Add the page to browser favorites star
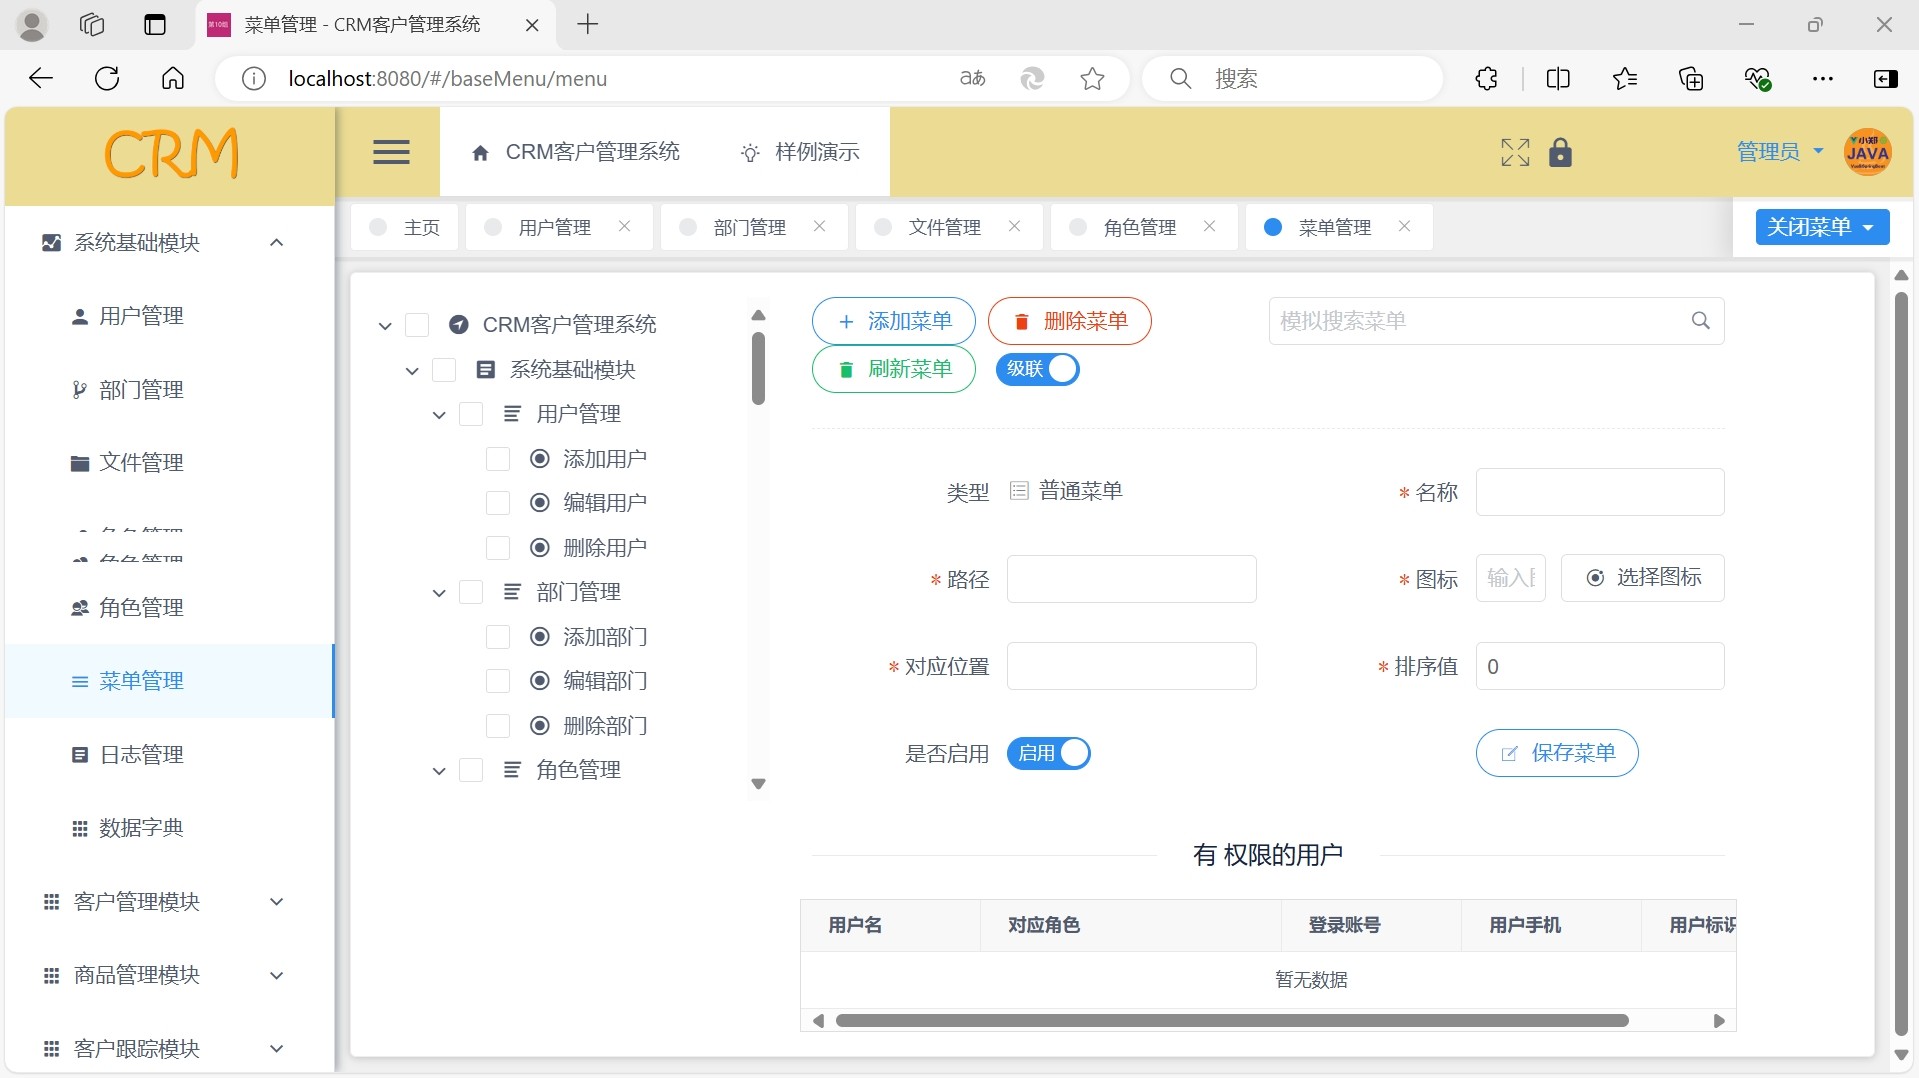The width and height of the screenshot is (1919, 1078). [1092, 79]
